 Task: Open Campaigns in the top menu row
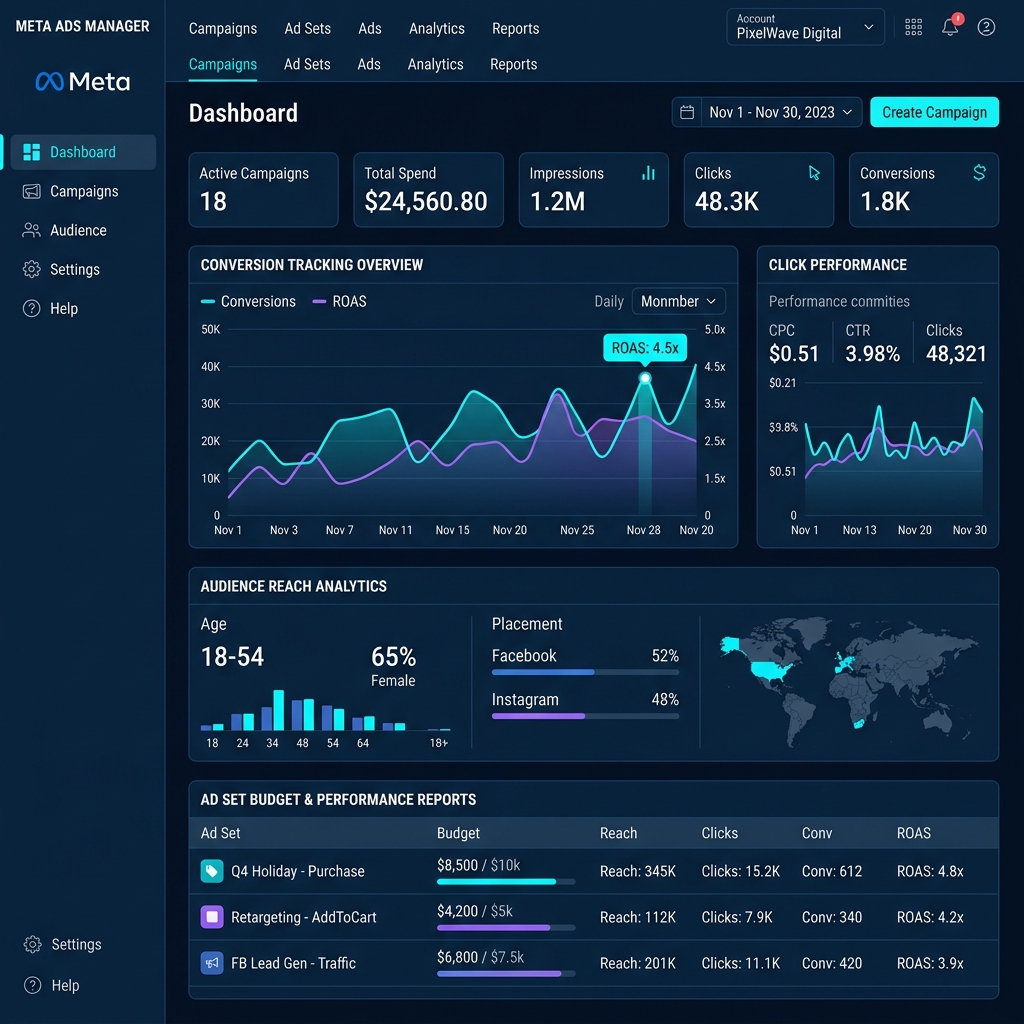(x=223, y=29)
